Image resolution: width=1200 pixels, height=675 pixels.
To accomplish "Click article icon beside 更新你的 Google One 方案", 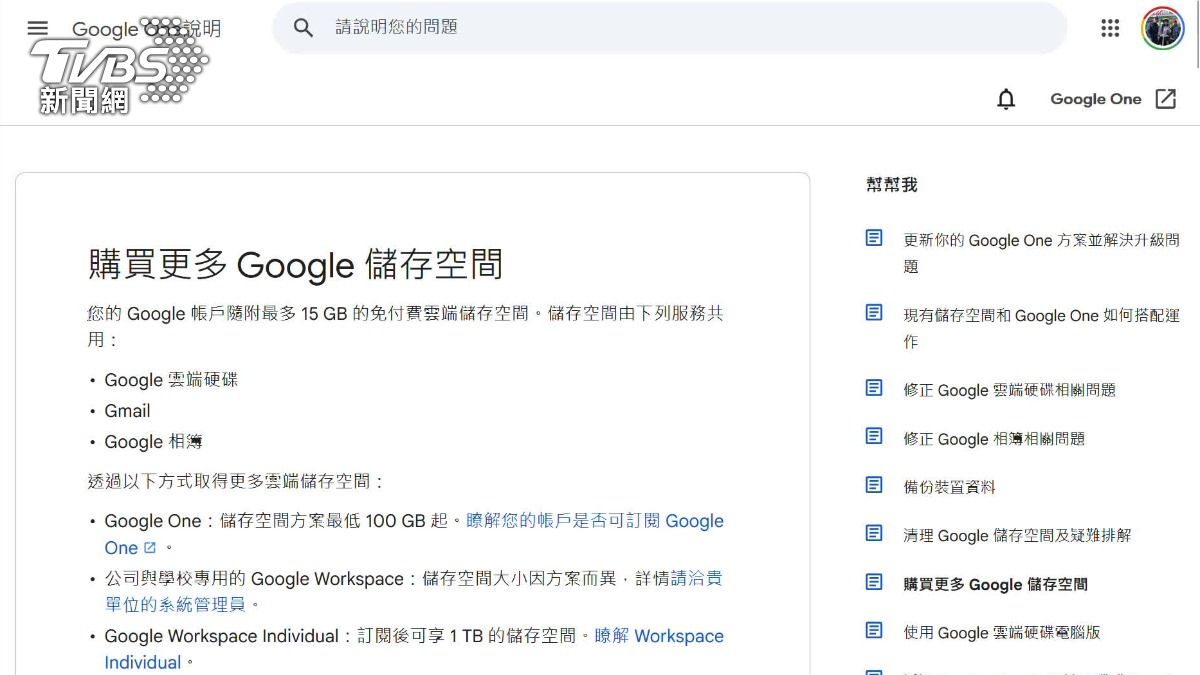I will pos(874,238).
